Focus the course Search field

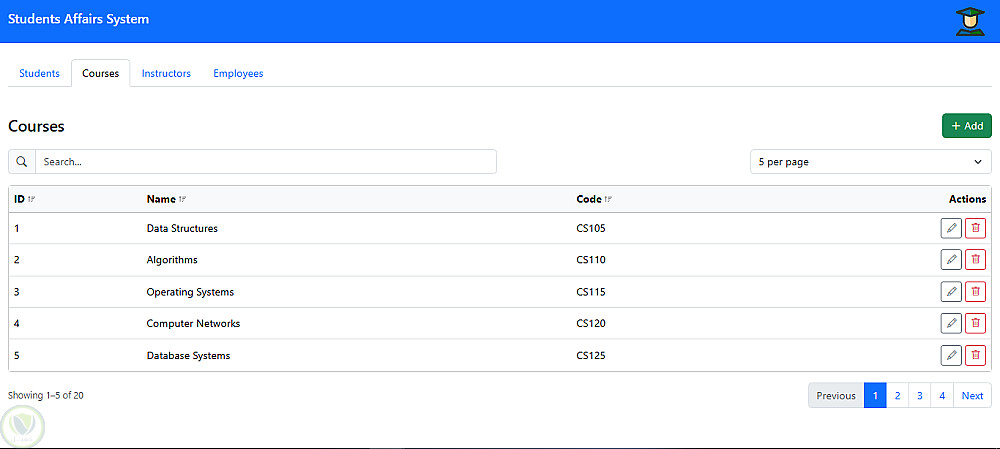click(266, 162)
